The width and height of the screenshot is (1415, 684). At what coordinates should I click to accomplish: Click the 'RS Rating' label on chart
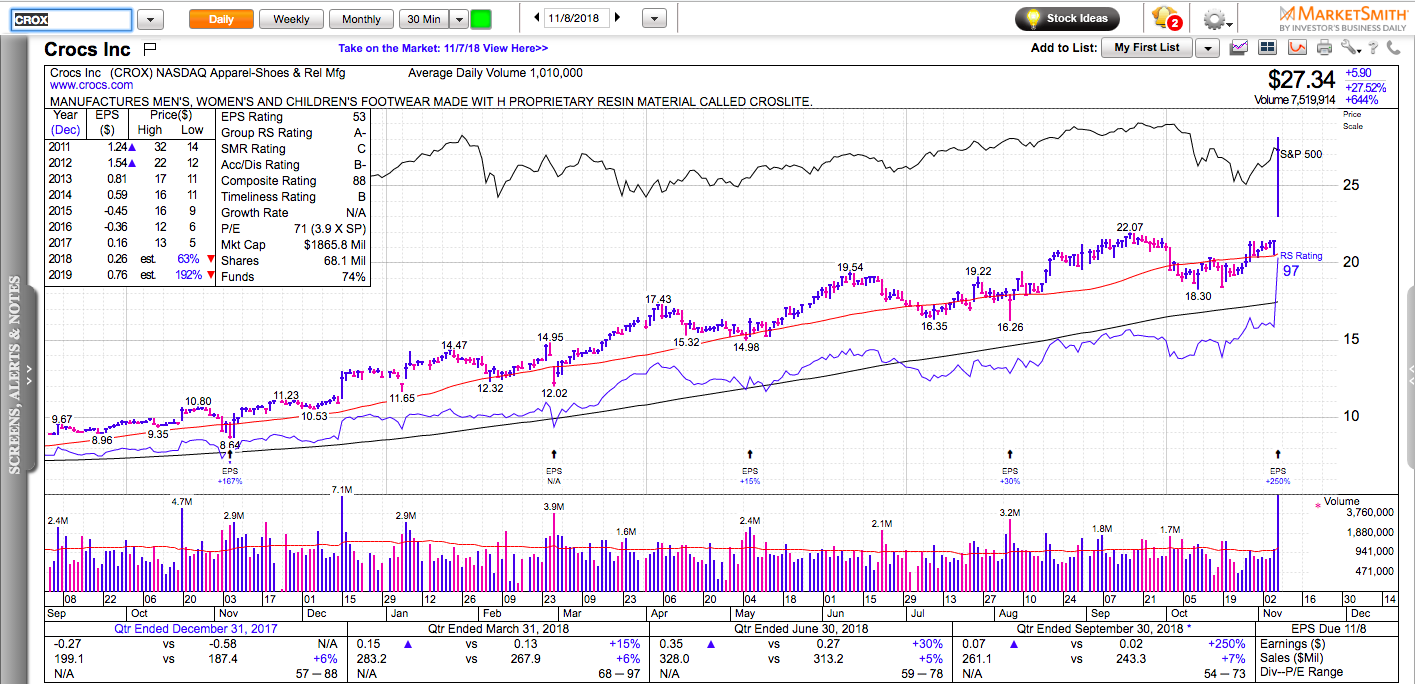pyautogui.click(x=1301, y=256)
